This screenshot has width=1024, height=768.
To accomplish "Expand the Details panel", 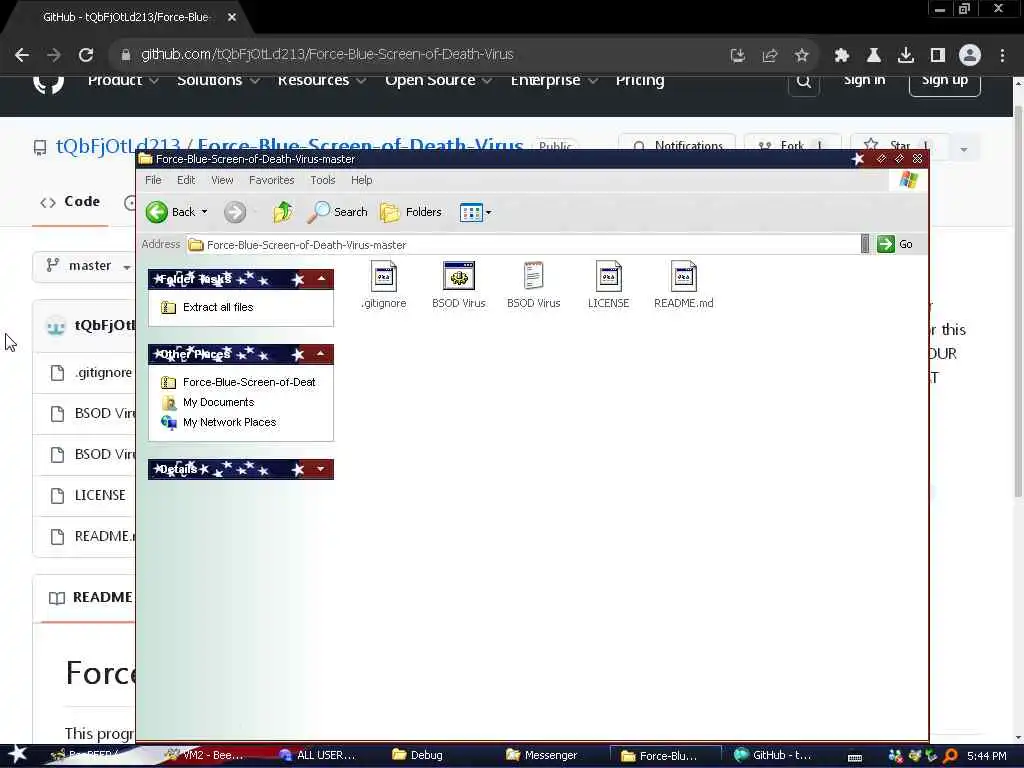I will (x=321, y=469).
